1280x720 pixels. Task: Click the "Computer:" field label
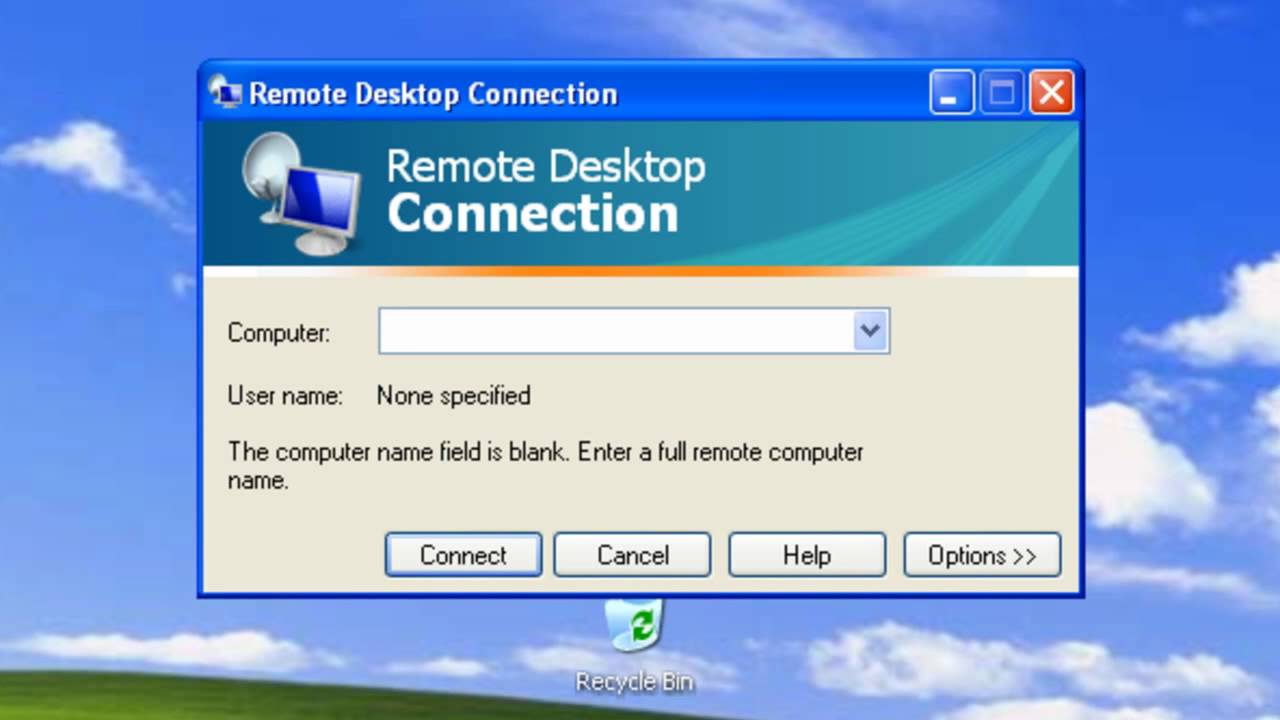click(279, 333)
